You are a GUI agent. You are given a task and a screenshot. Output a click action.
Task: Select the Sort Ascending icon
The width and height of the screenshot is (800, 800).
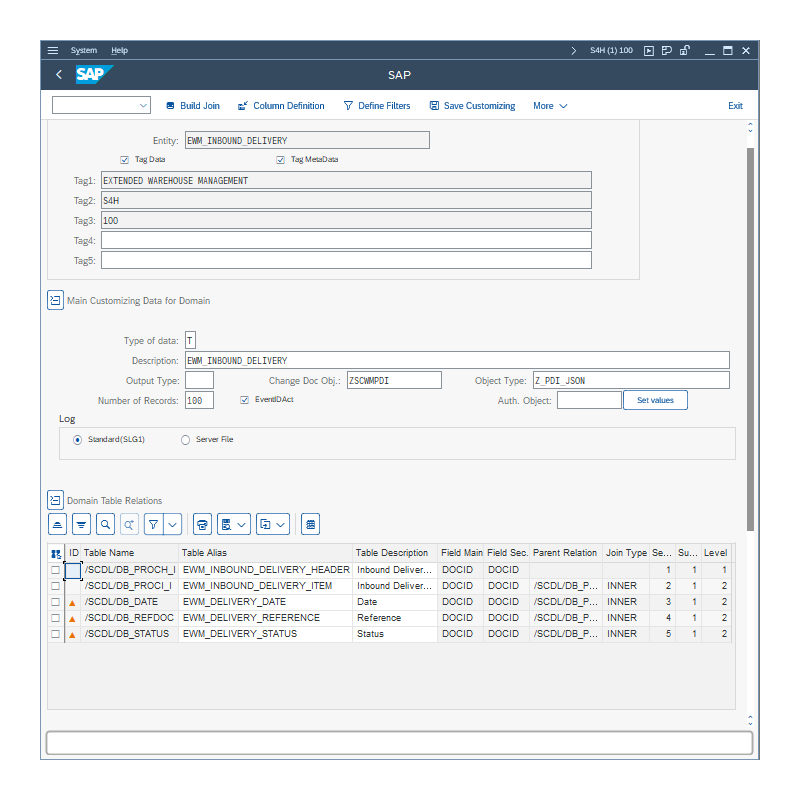click(57, 523)
